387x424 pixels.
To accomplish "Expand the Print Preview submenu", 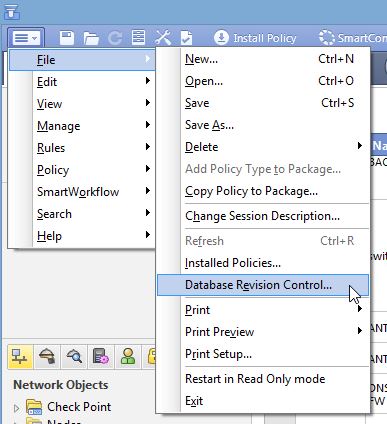I will coord(263,332).
